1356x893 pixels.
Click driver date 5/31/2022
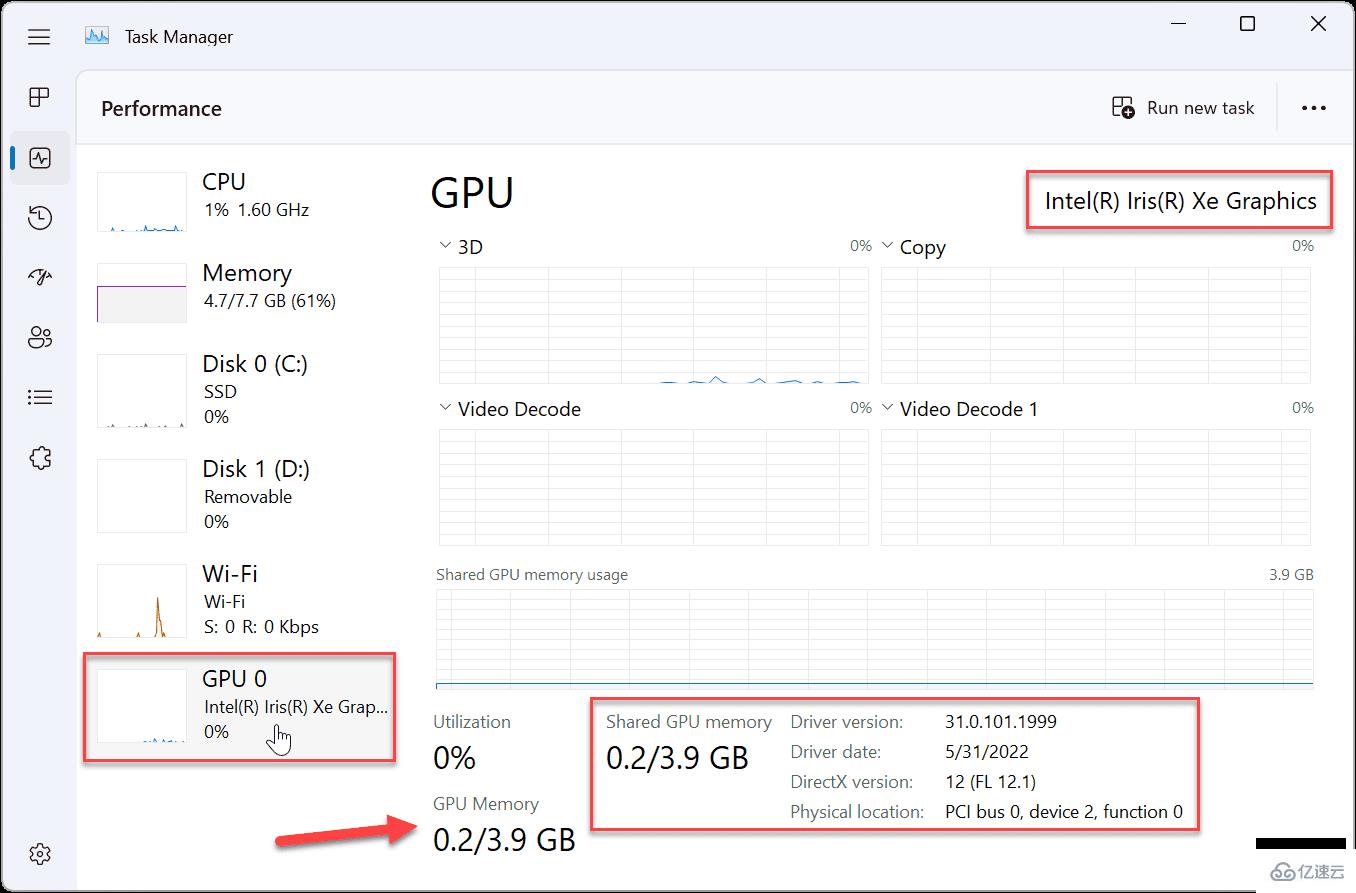pyautogui.click(x=986, y=751)
